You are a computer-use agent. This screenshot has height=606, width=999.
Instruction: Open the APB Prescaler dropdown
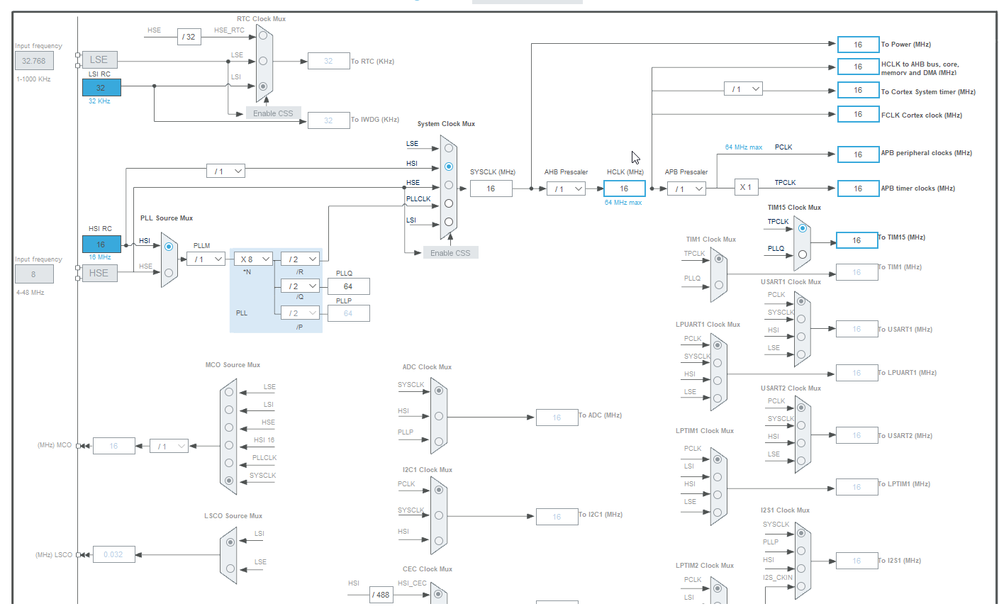coord(686,189)
